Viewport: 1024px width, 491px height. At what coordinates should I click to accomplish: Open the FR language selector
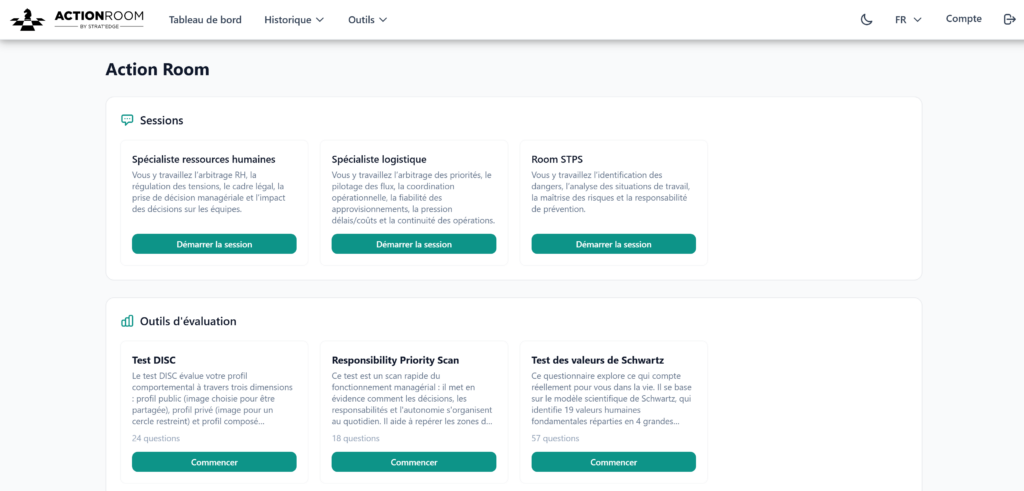pos(908,19)
